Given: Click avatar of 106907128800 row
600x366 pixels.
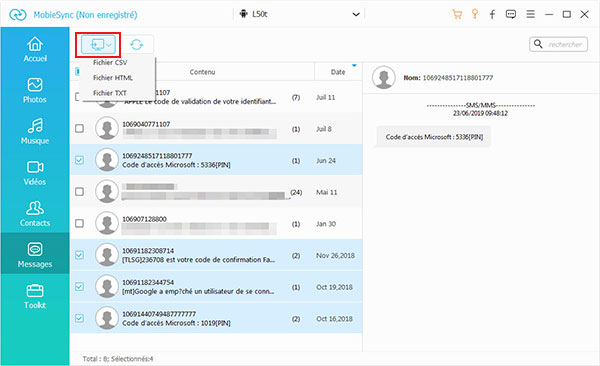Looking at the screenshot, I should tap(107, 223).
